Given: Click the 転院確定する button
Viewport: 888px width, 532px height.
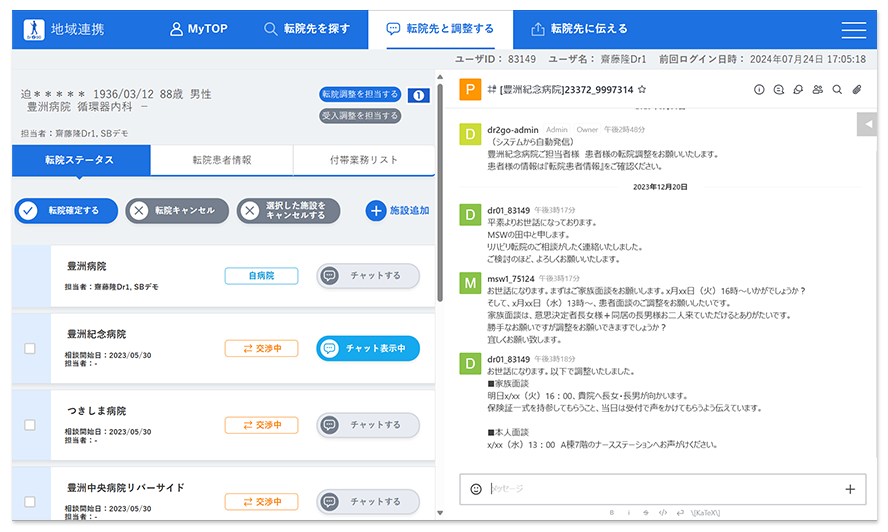Looking at the screenshot, I should point(66,211).
